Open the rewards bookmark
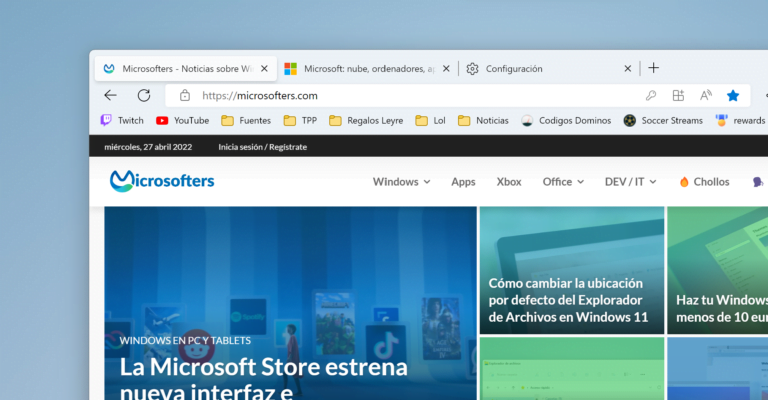 741,120
